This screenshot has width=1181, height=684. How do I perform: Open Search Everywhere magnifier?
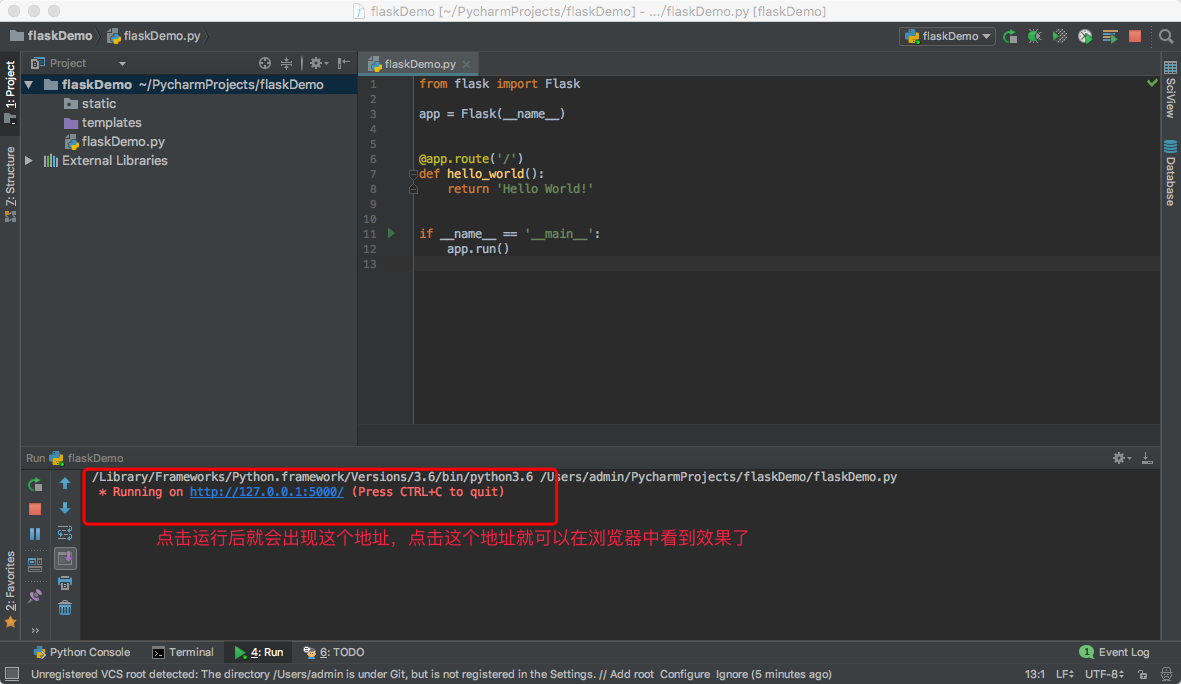pyautogui.click(x=1166, y=36)
